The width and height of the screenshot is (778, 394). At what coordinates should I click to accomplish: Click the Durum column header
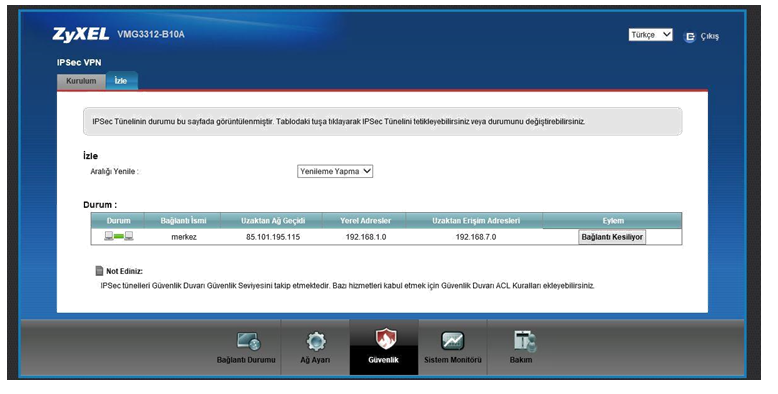[118, 221]
